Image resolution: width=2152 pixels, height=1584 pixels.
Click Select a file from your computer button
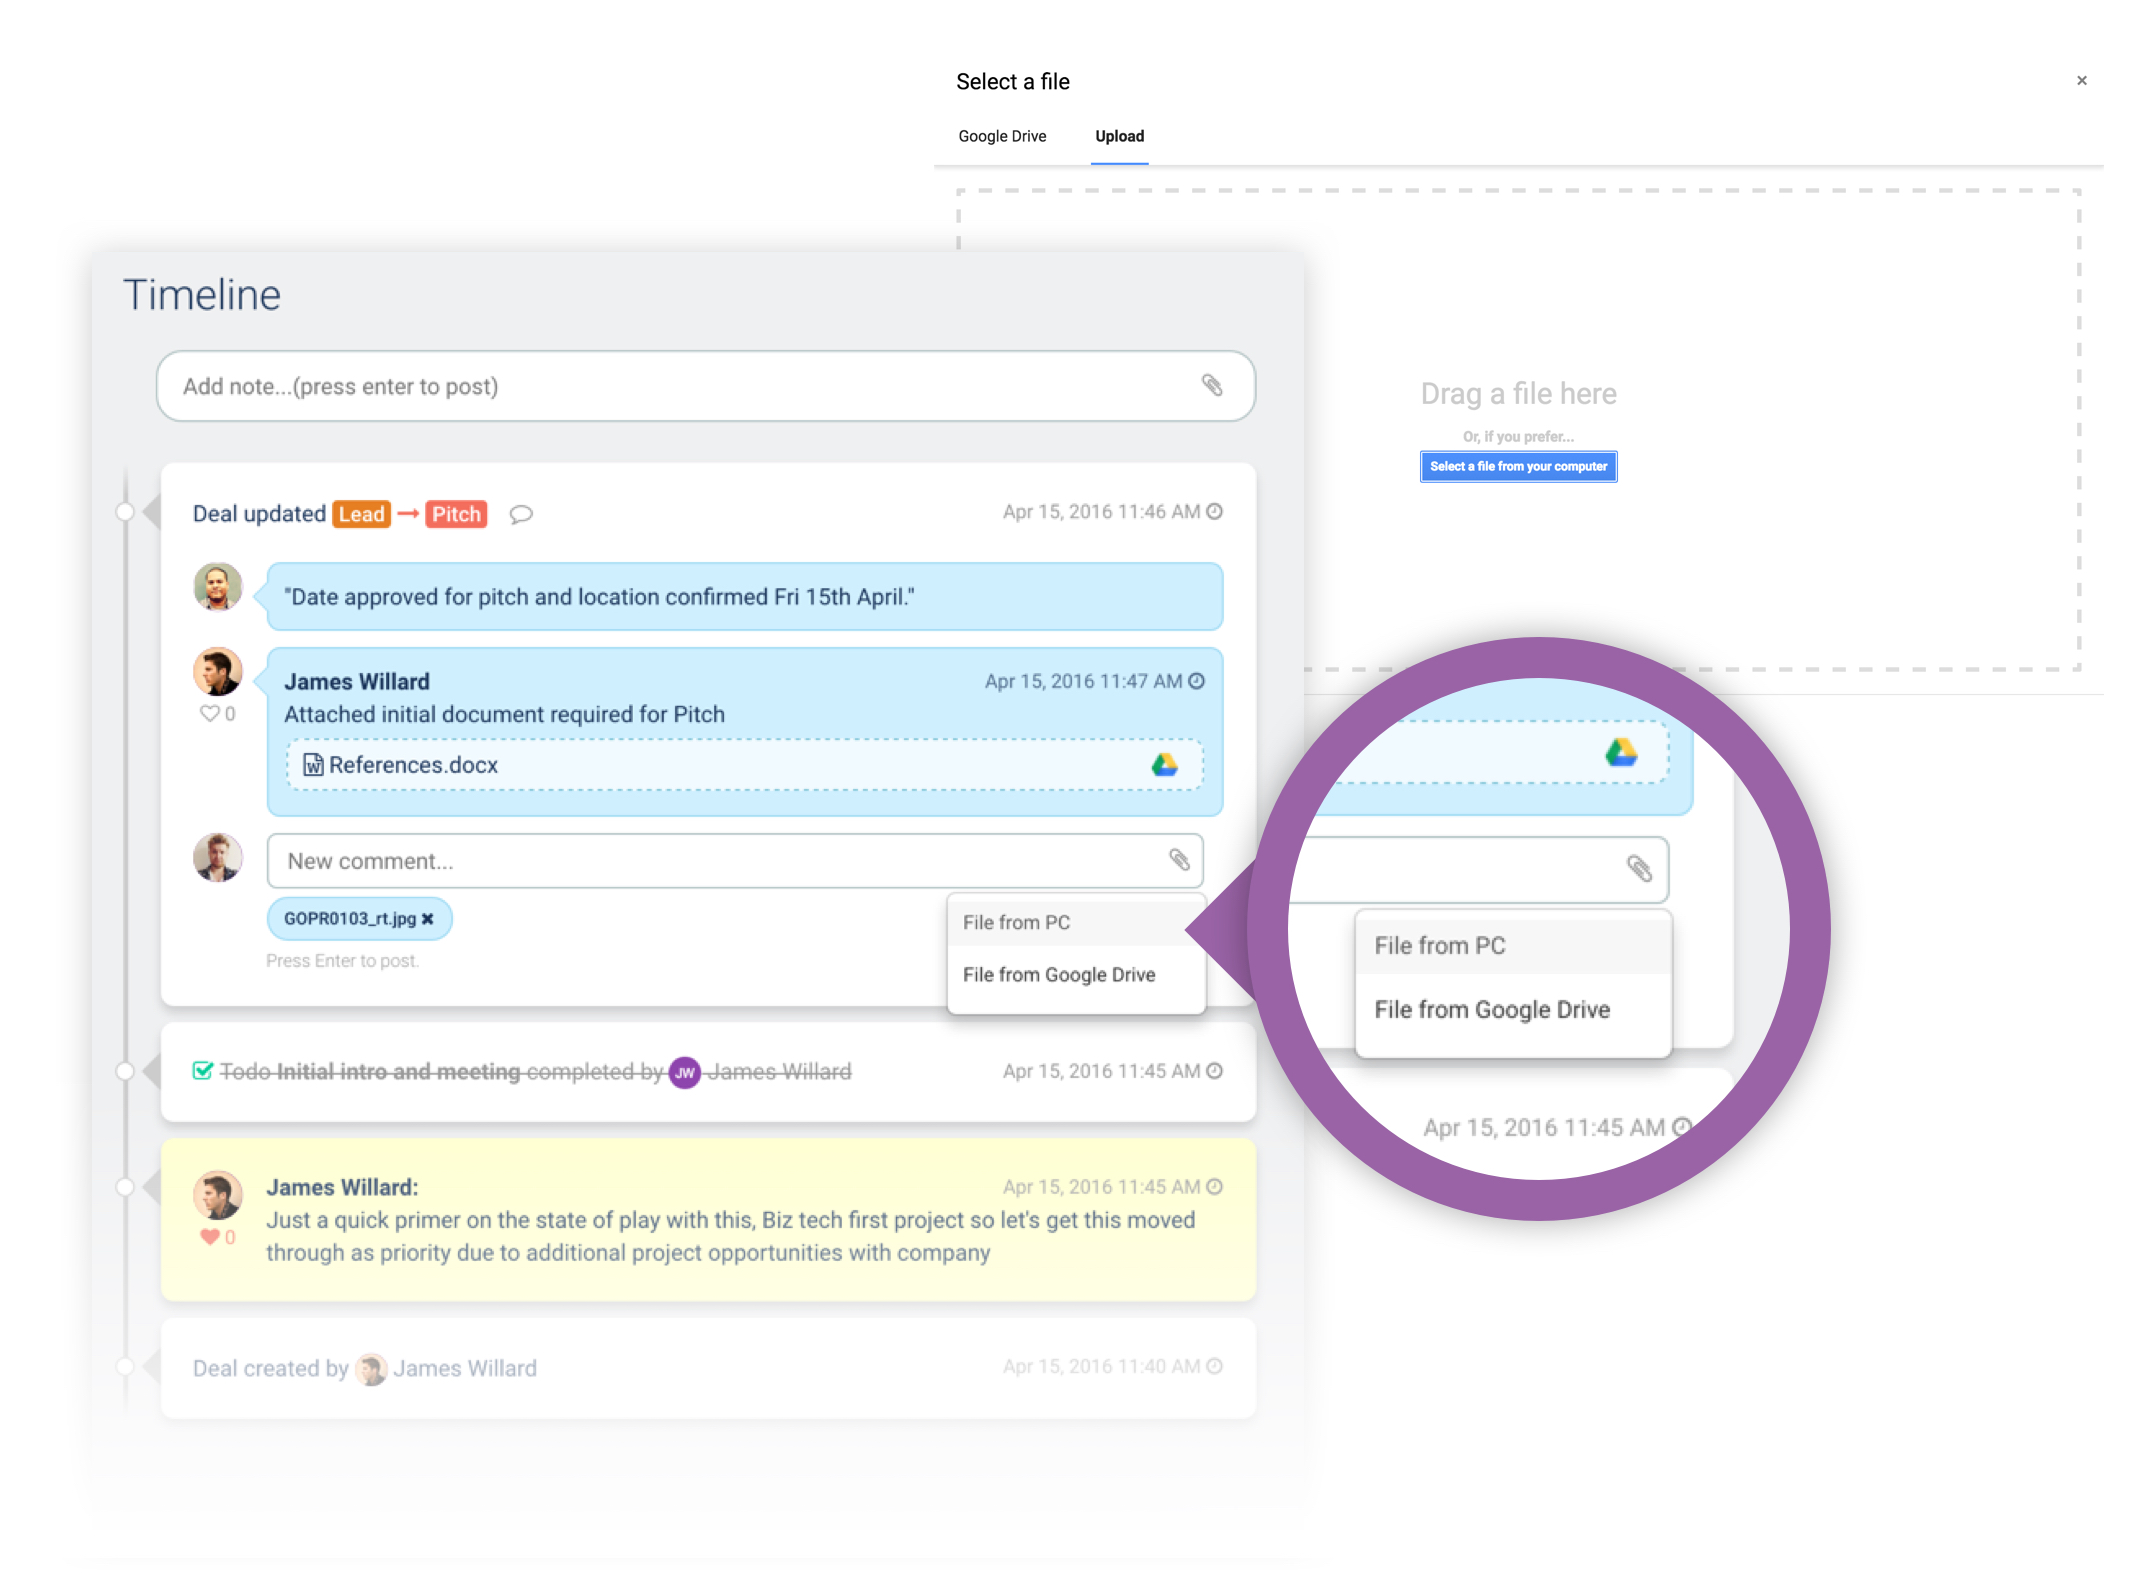point(1517,466)
